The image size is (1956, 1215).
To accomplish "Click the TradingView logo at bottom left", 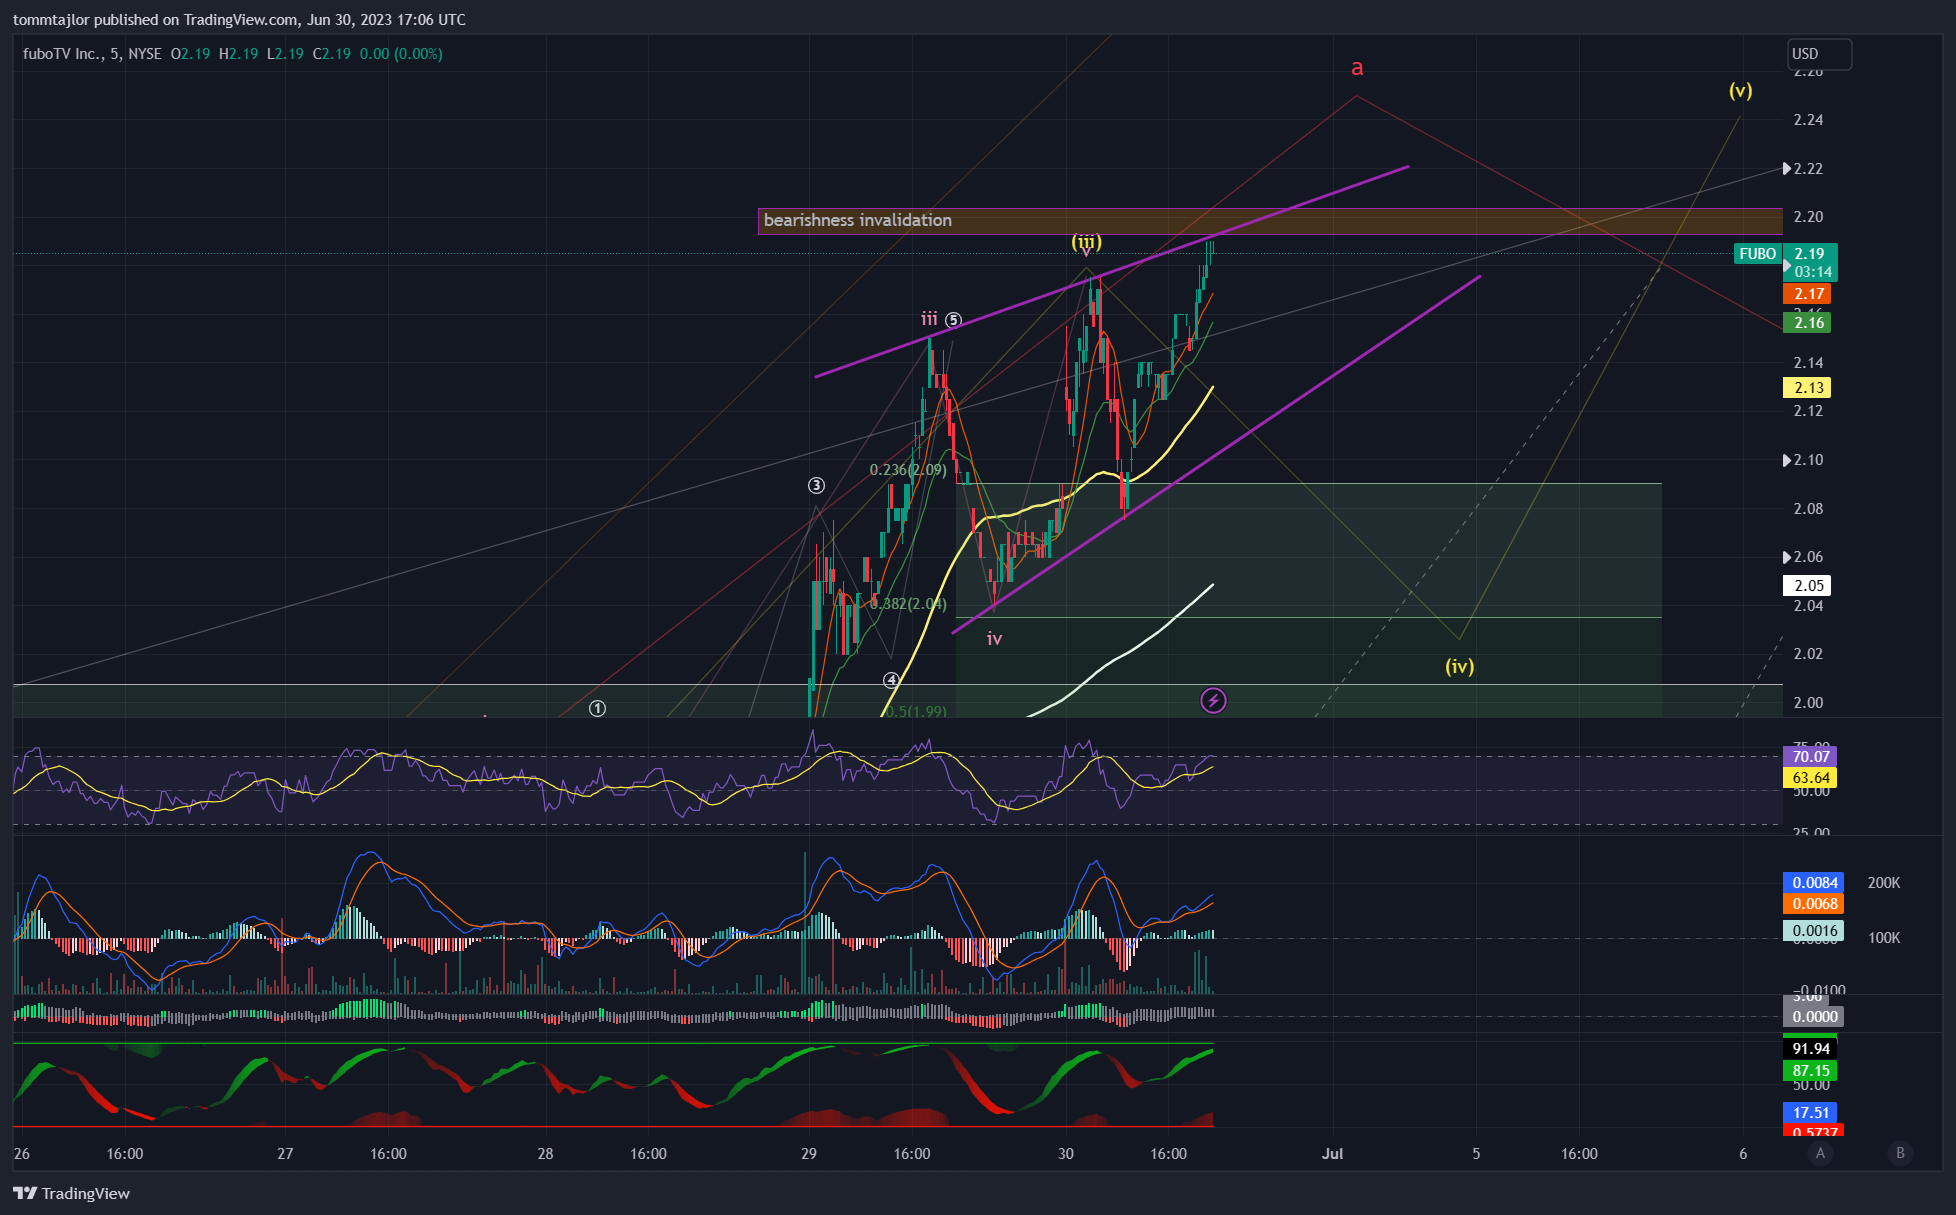I will (72, 1193).
